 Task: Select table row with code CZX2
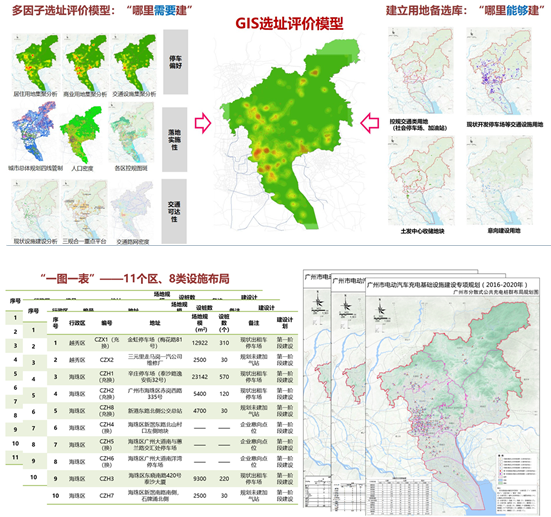tap(173, 360)
